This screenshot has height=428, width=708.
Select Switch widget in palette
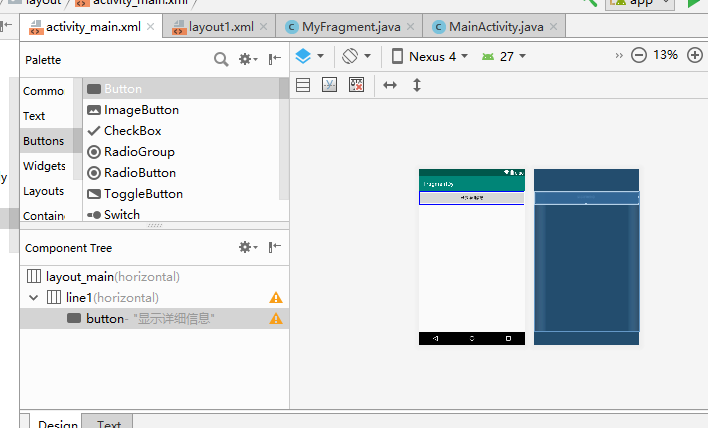pyautogui.click(x=181, y=214)
